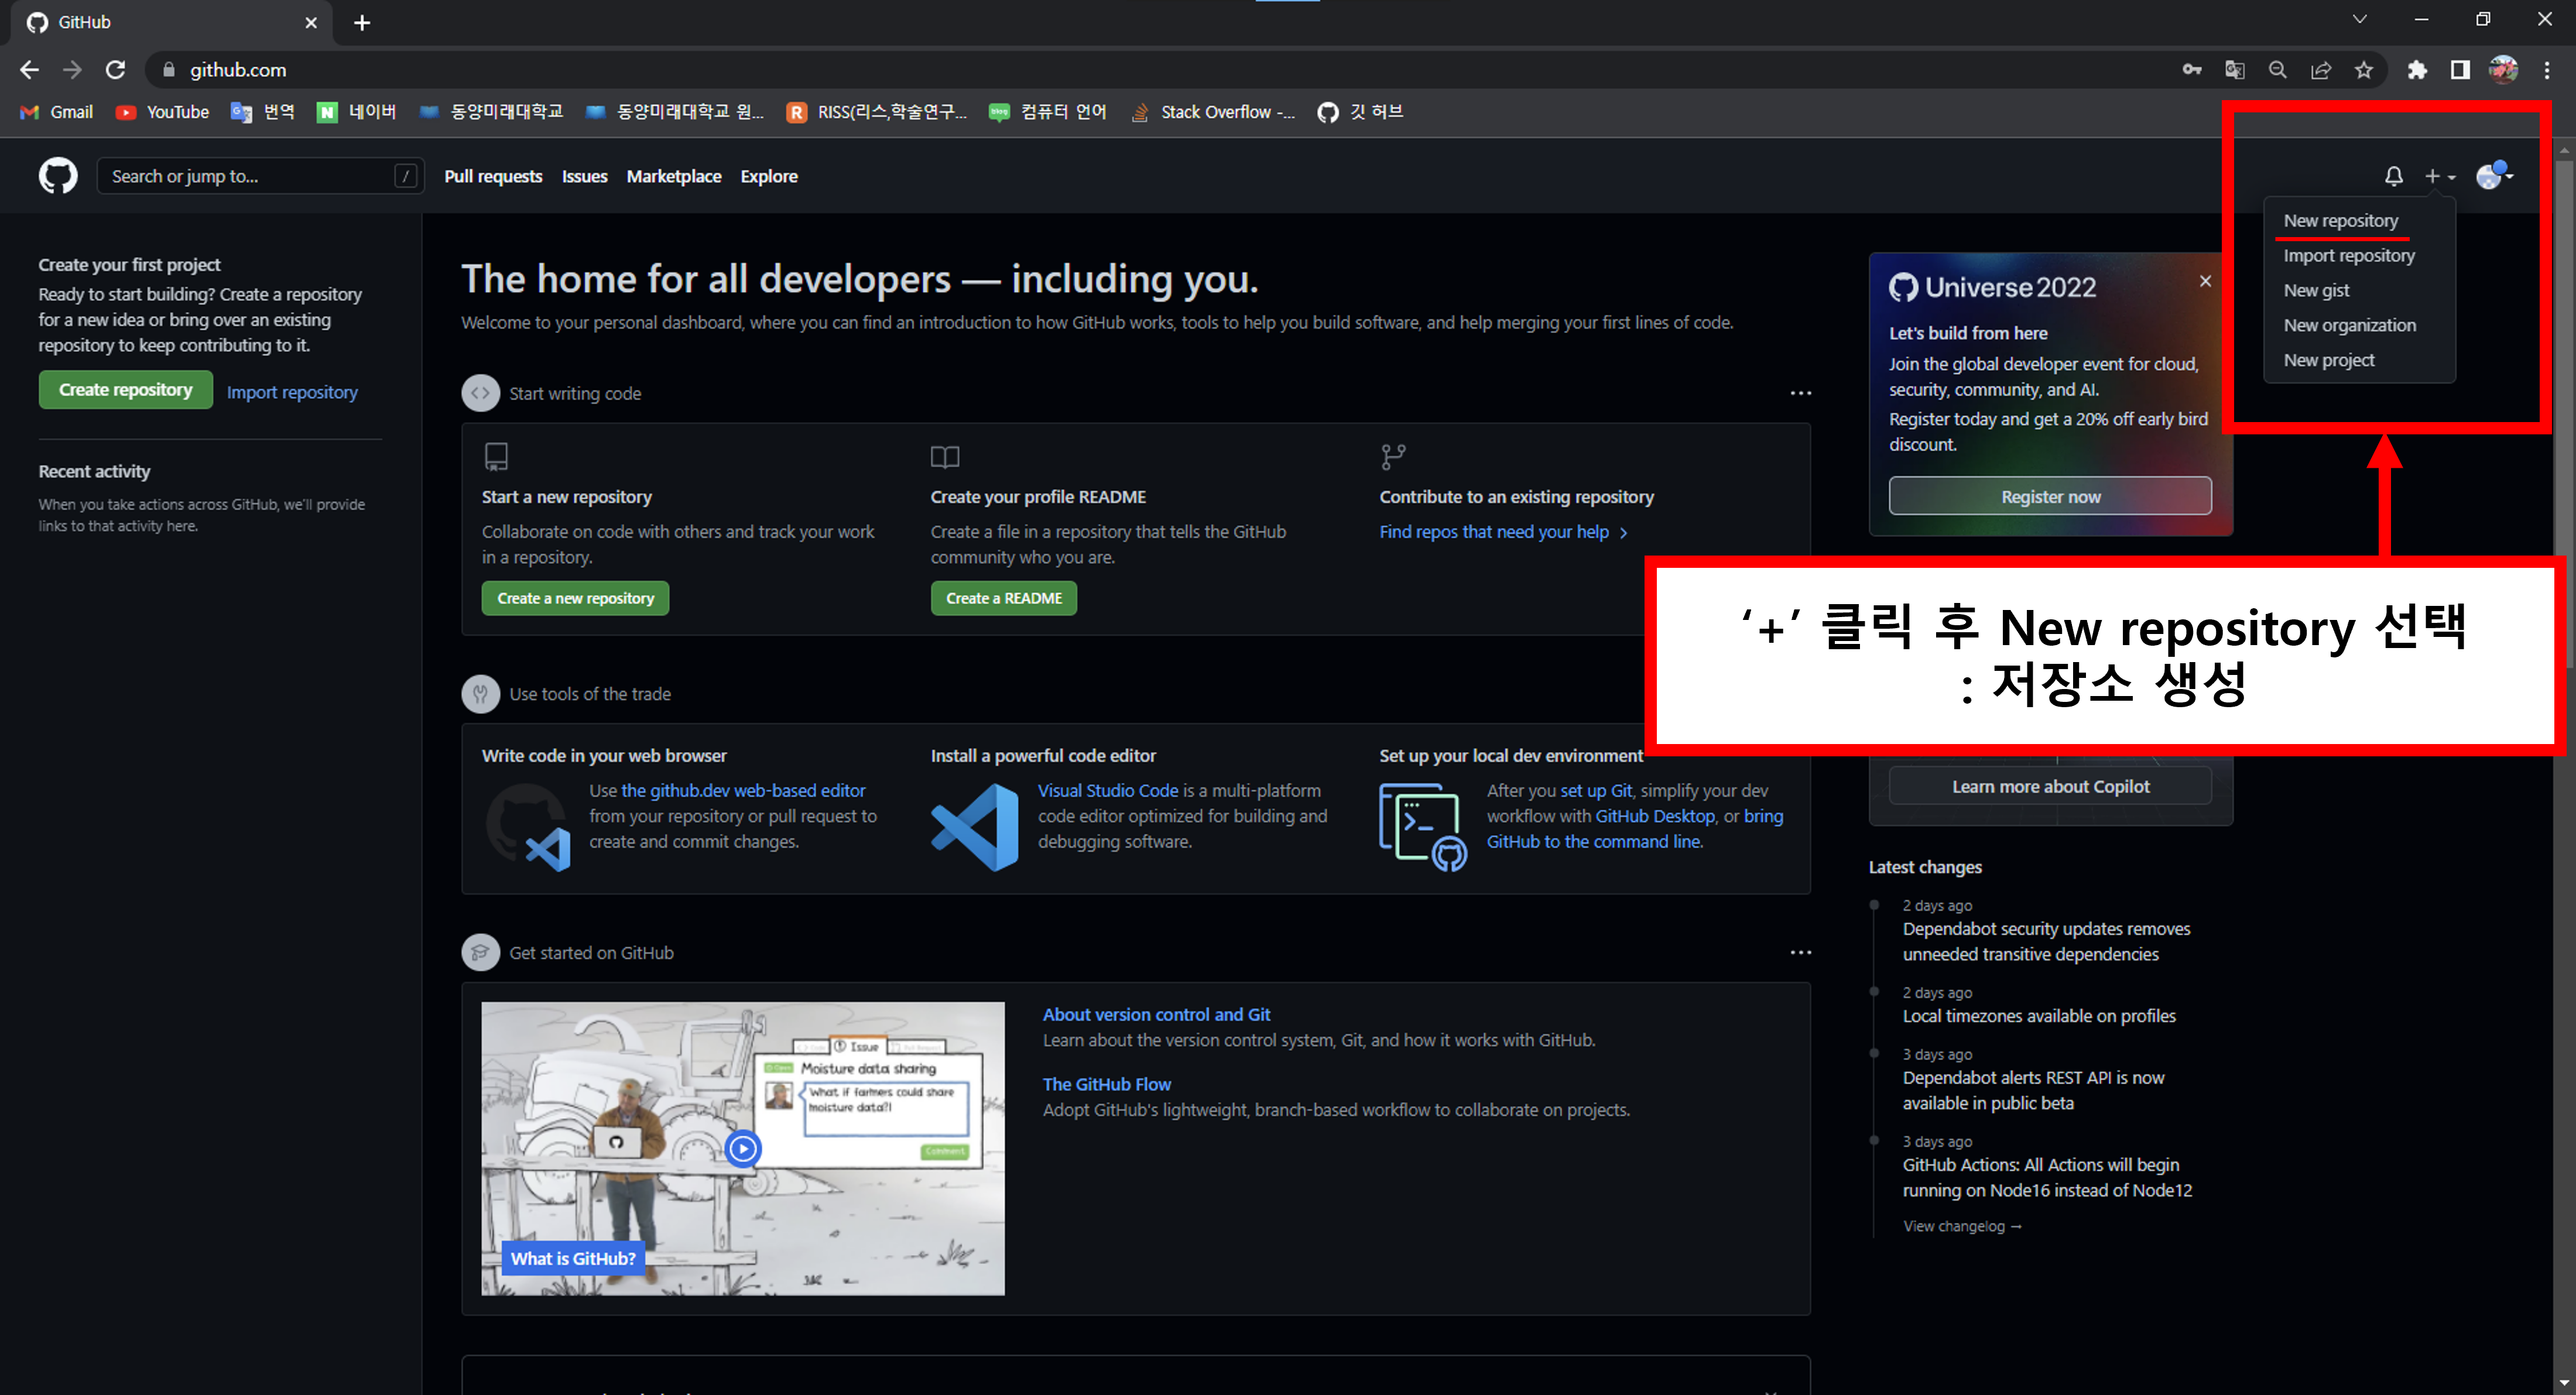Viewport: 2576px width, 1395px height.
Task: Go to Marketplace in the header
Action: [673, 176]
